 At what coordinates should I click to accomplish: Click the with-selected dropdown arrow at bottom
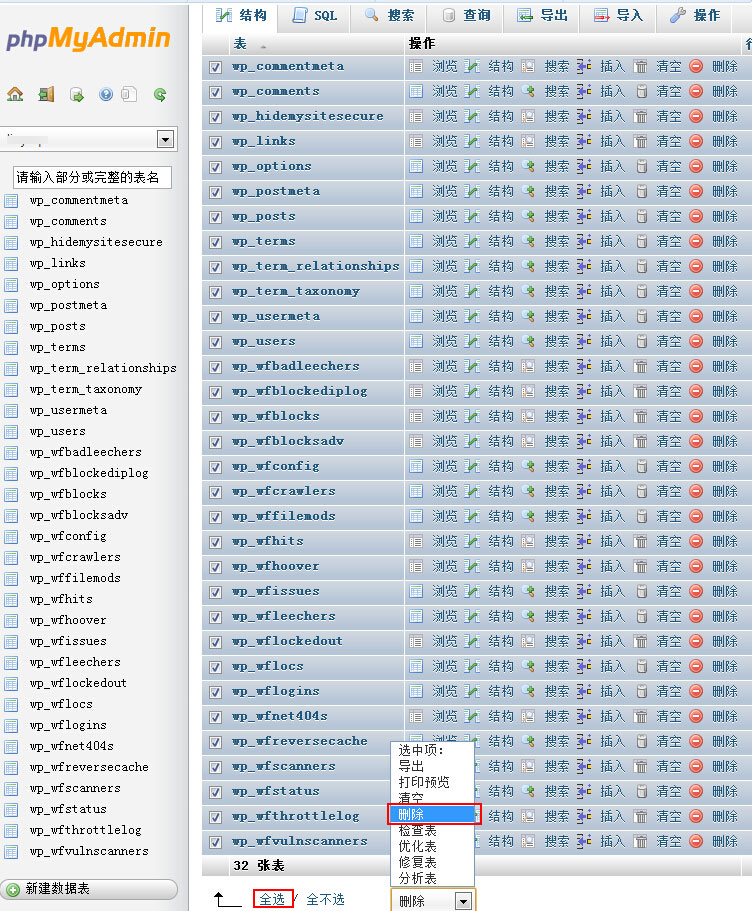pyautogui.click(x=462, y=901)
